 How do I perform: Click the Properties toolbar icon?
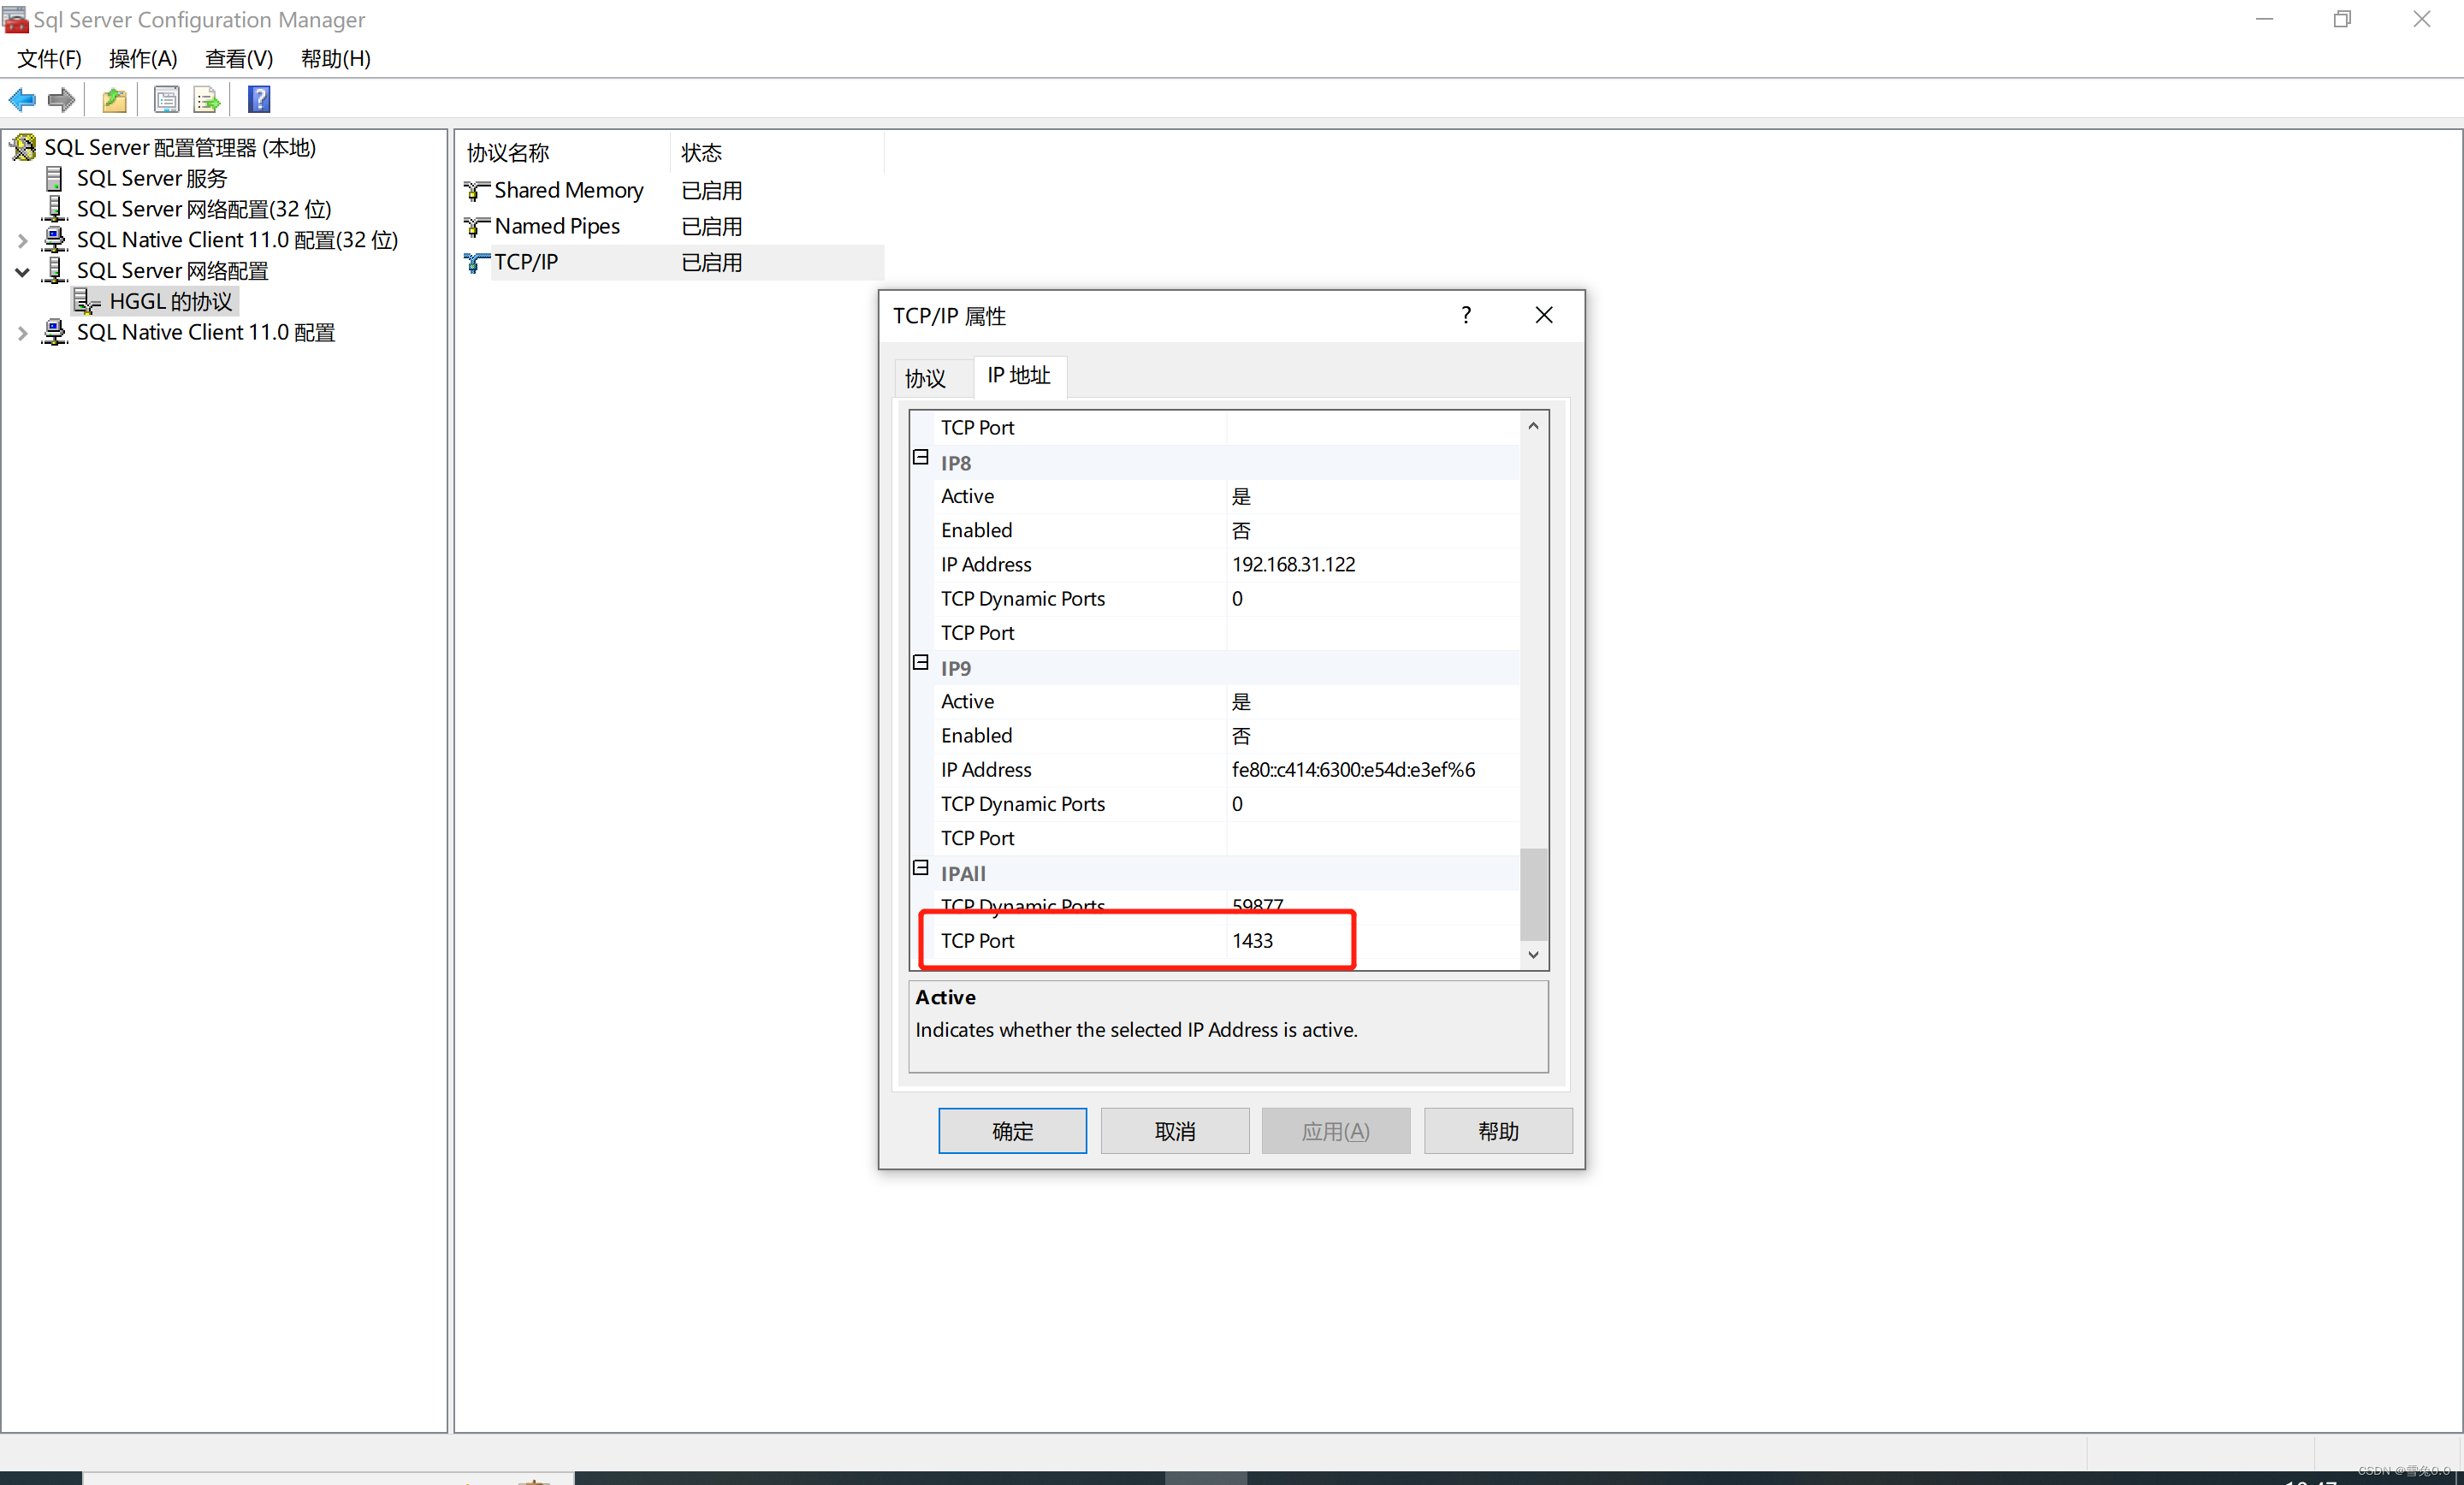click(x=166, y=99)
